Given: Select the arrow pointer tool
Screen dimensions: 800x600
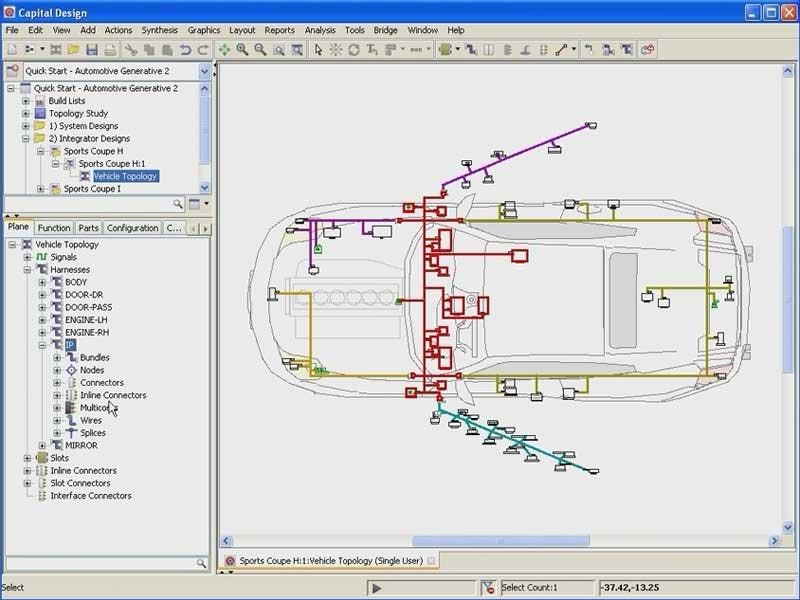Looking at the screenshot, I should pyautogui.click(x=318, y=49).
